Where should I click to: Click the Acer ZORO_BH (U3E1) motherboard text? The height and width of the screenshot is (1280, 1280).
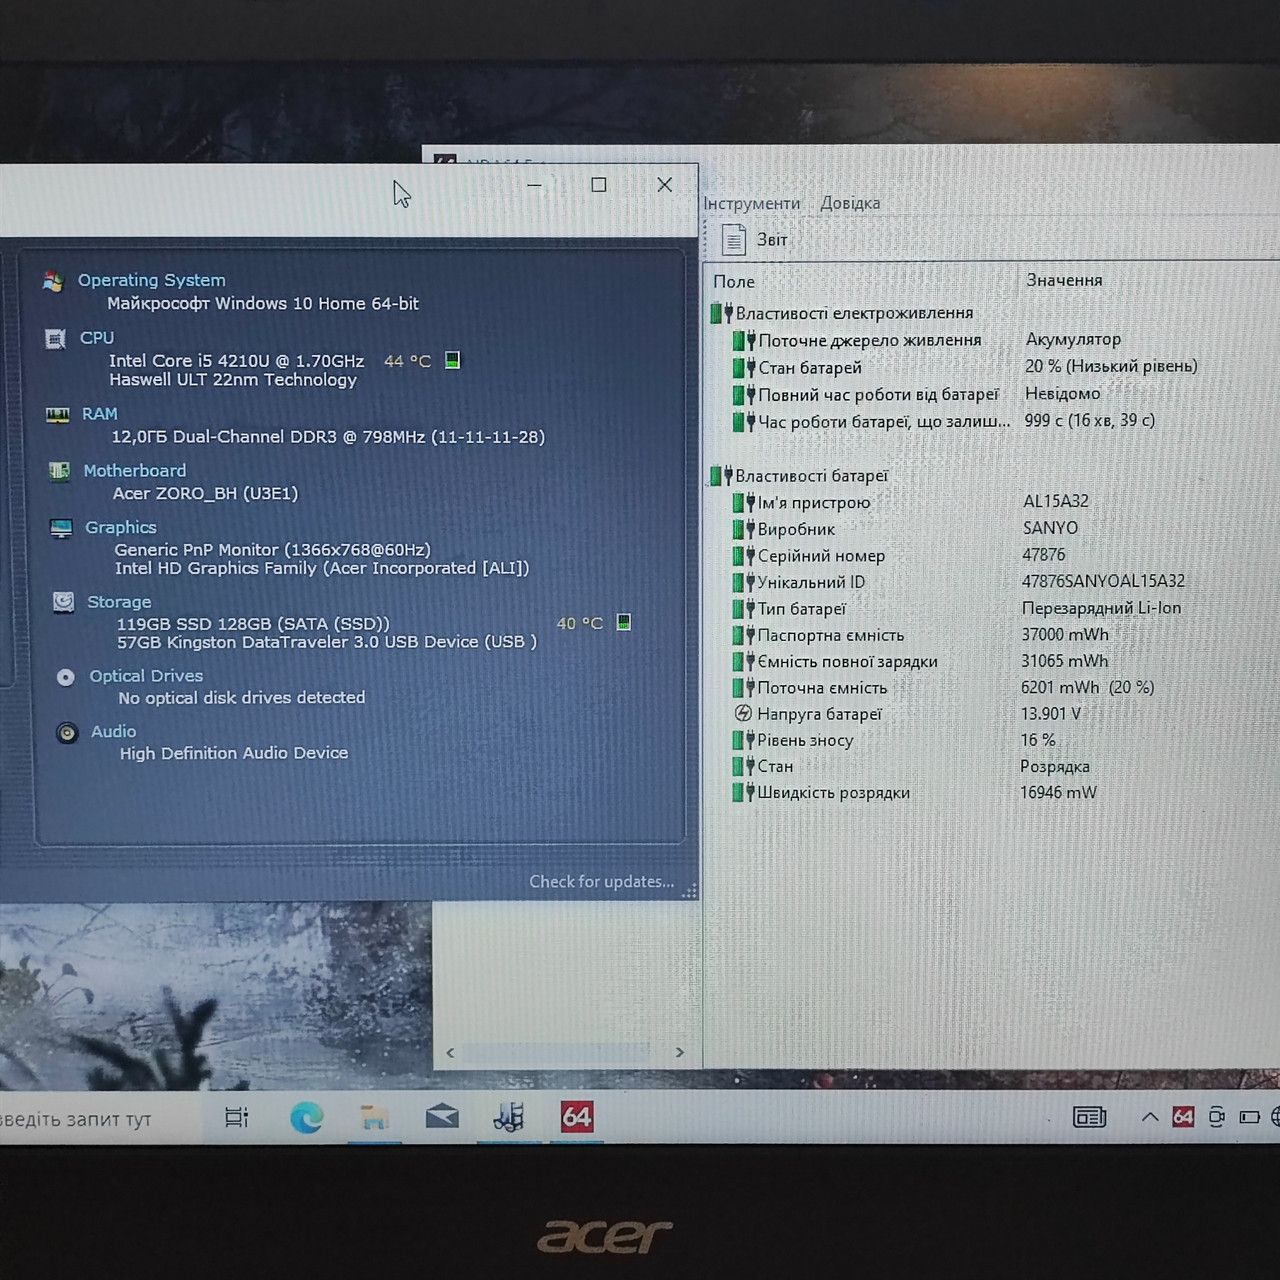click(x=205, y=493)
